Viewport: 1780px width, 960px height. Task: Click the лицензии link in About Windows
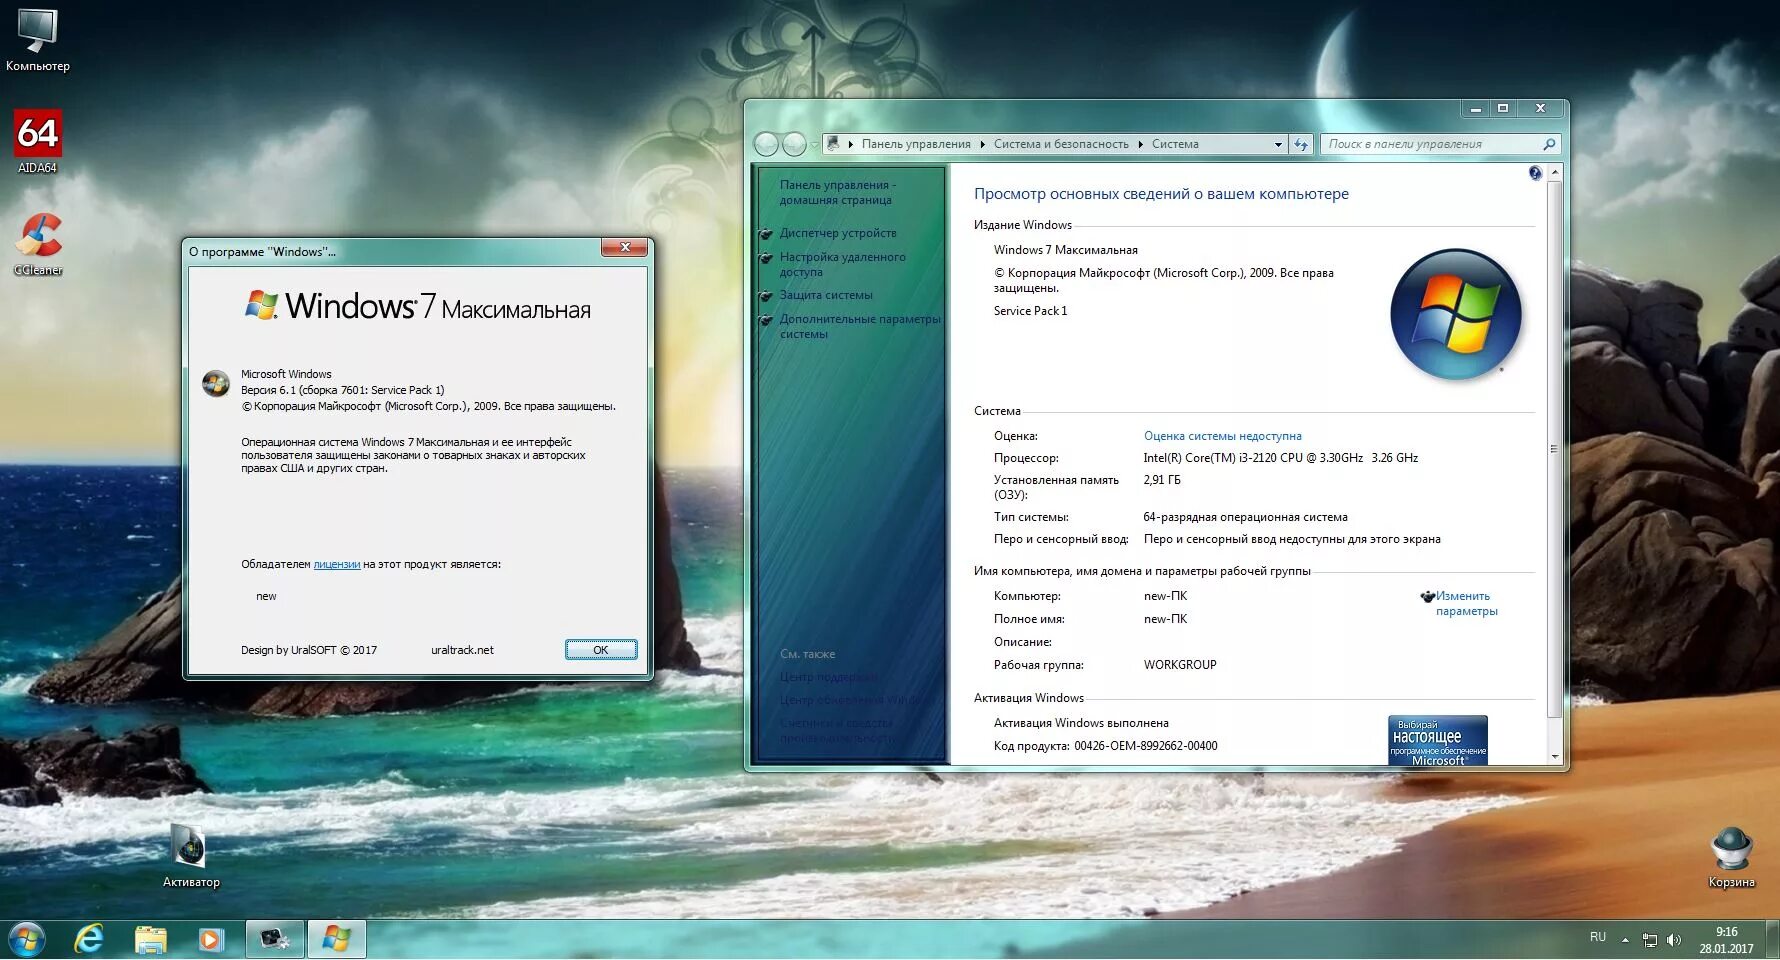pyautogui.click(x=337, y=564)
